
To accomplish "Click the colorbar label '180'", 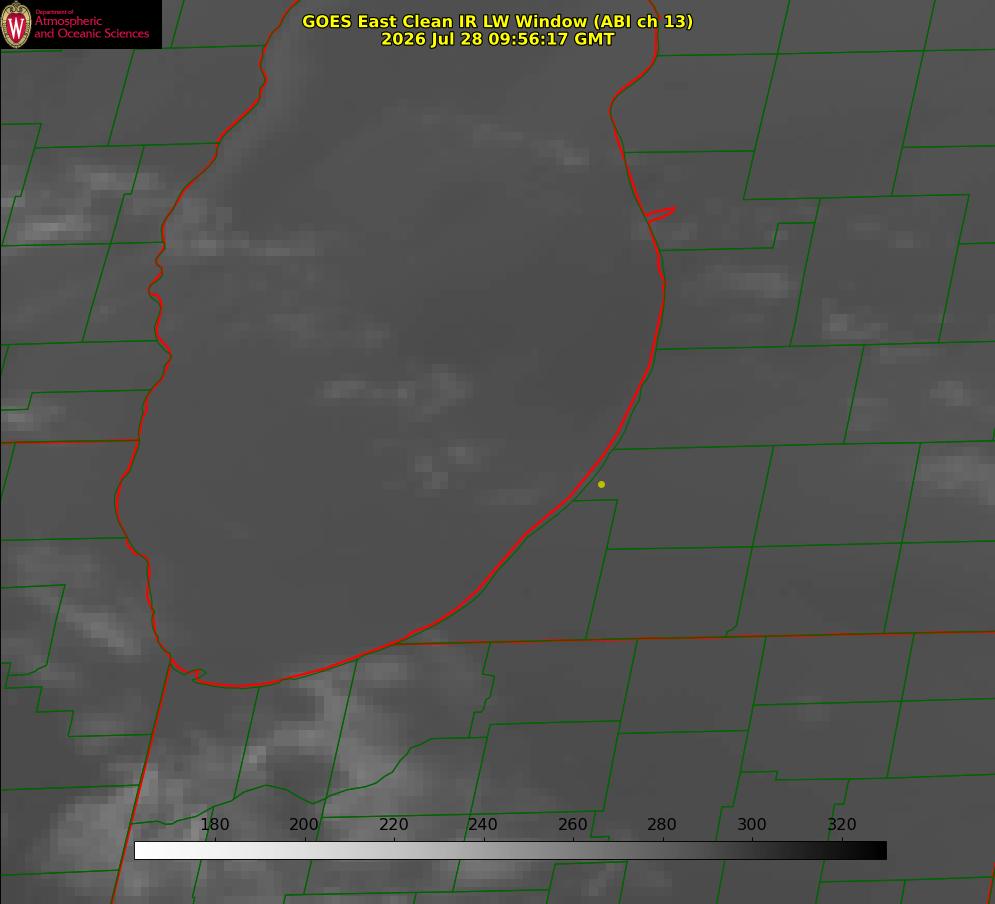I will point(214,824).
